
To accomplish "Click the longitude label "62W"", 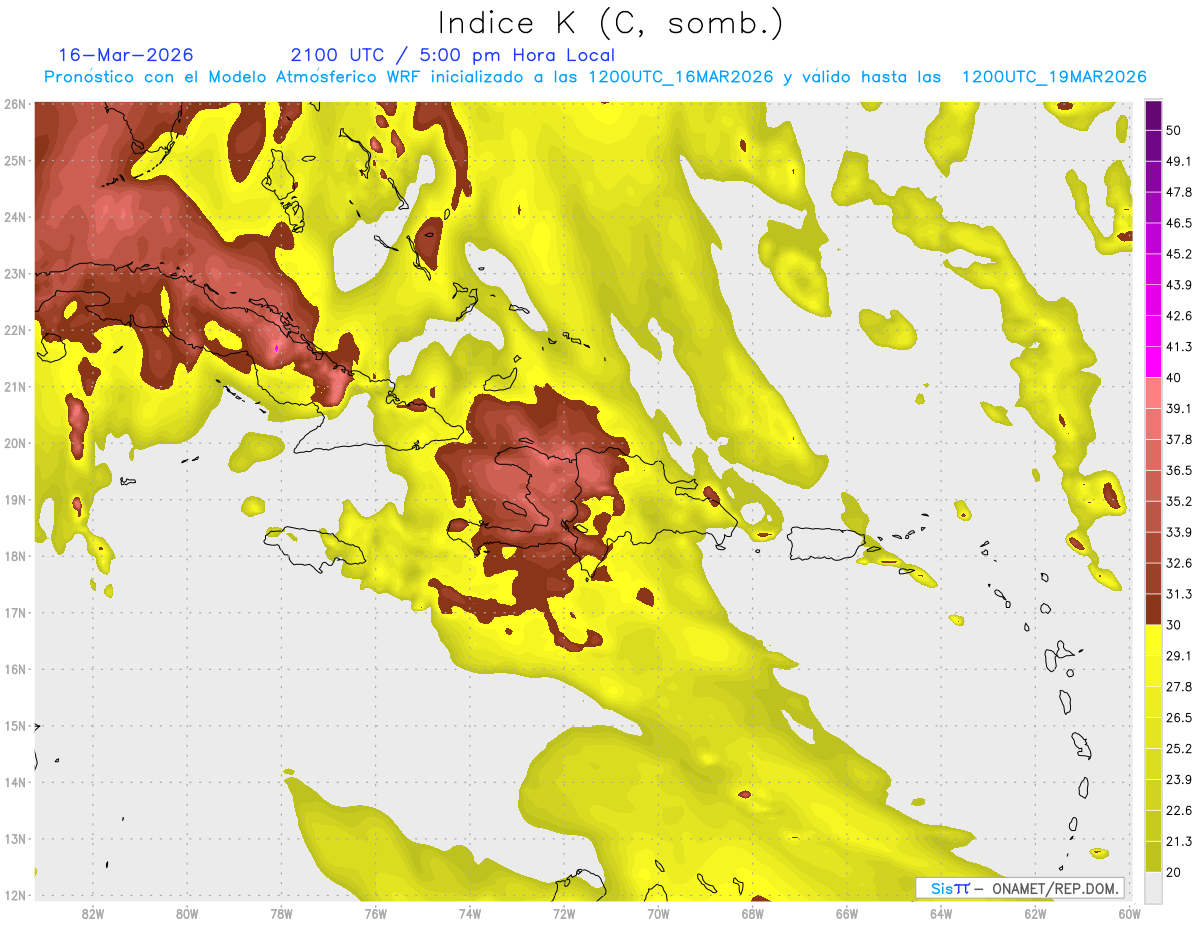I will (1035, 914).
